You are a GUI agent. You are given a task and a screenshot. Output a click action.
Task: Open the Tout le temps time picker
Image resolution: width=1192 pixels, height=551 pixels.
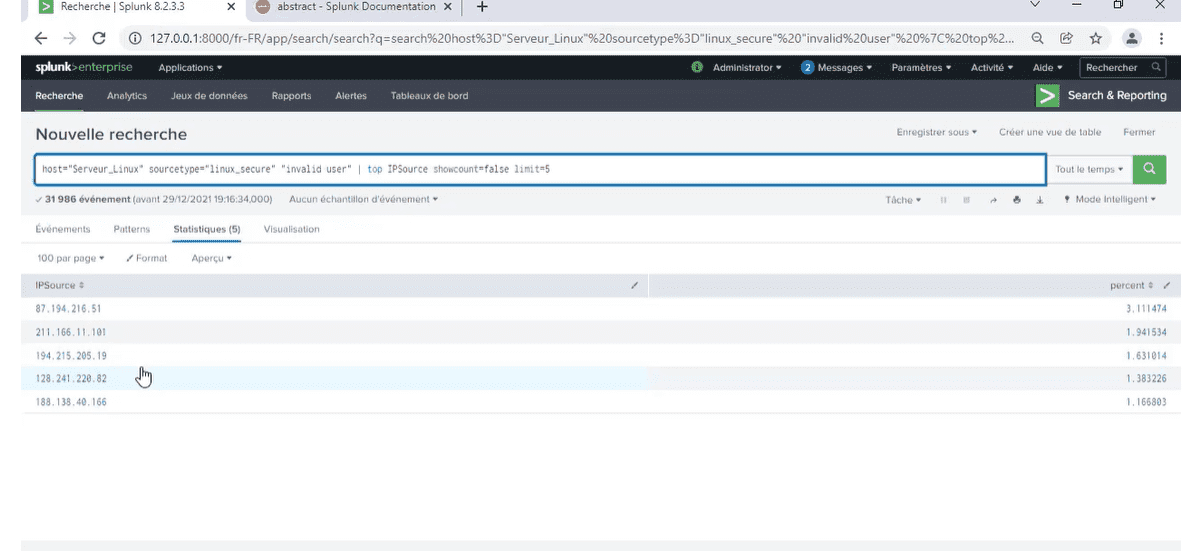click(x=1089, y=169)
